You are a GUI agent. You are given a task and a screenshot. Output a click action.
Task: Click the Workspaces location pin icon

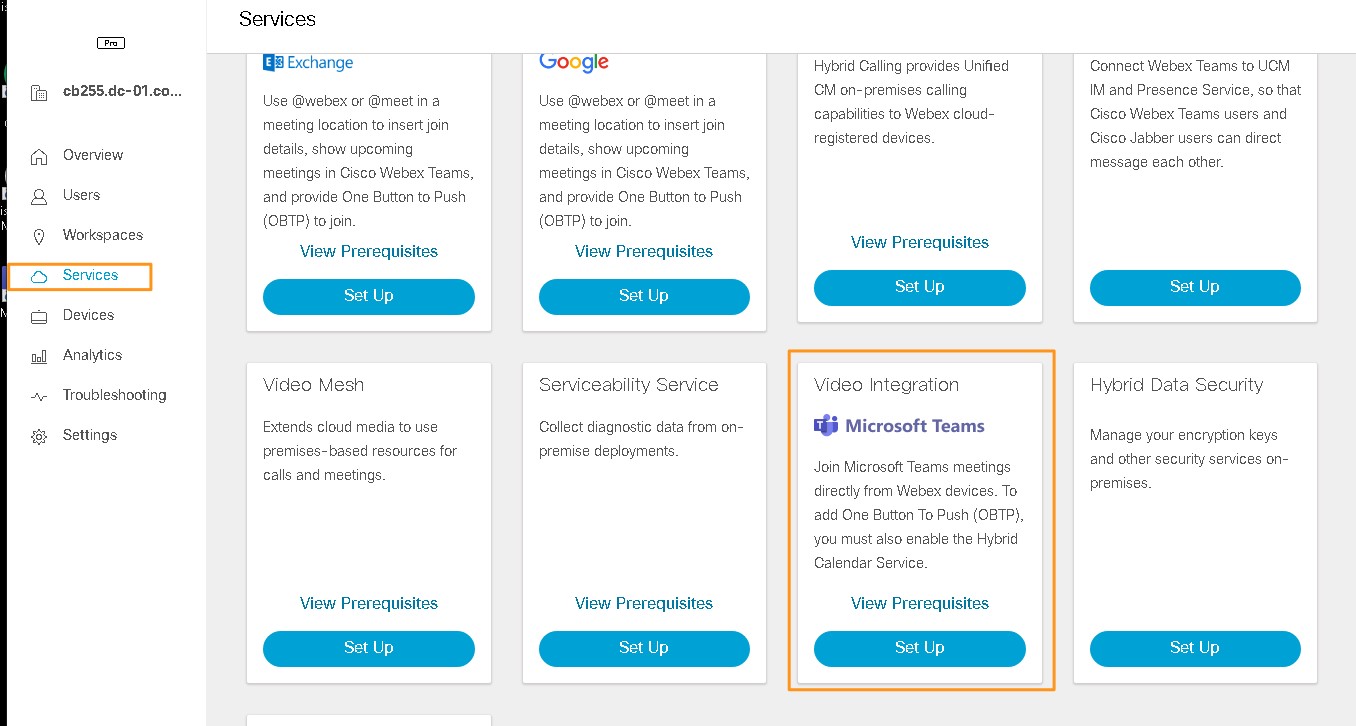[x=39, y=236]
